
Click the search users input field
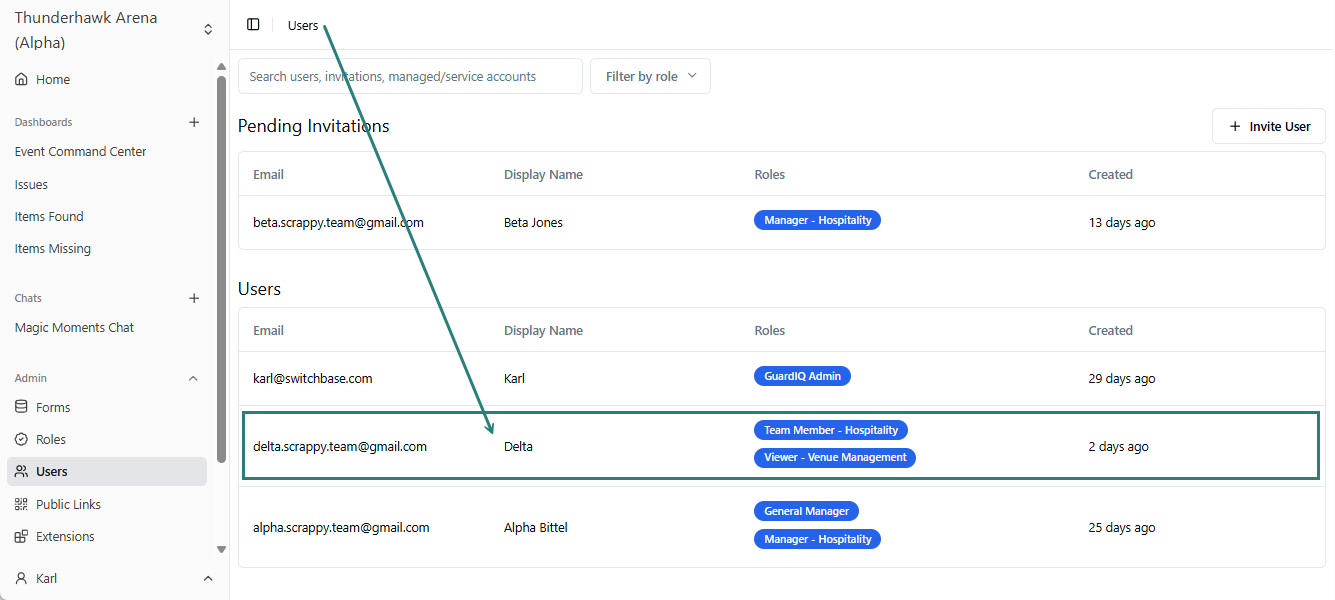click(x=410, y=76)
